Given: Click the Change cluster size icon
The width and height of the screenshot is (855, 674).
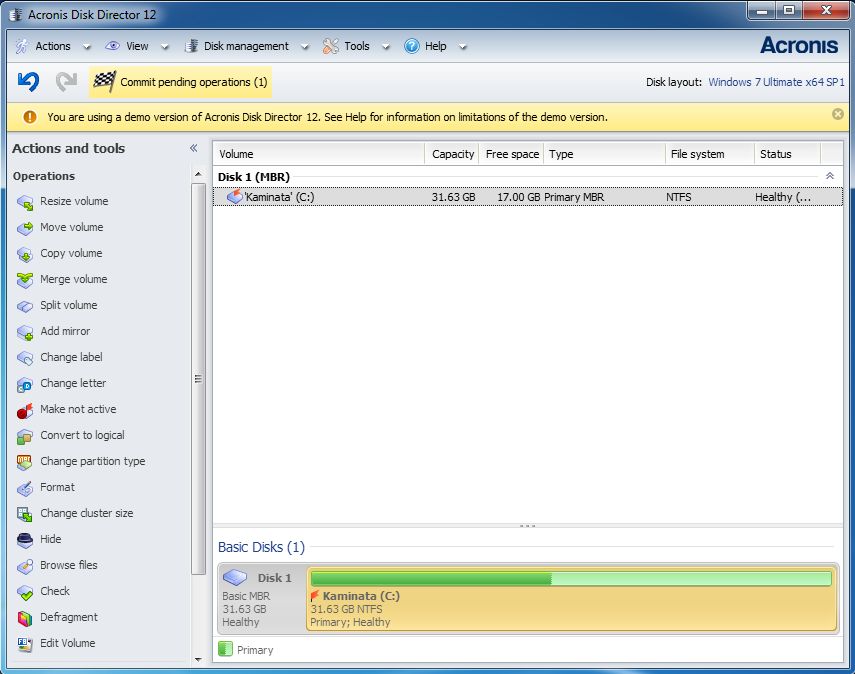Looking at the screenshot, I should point(25,514).
